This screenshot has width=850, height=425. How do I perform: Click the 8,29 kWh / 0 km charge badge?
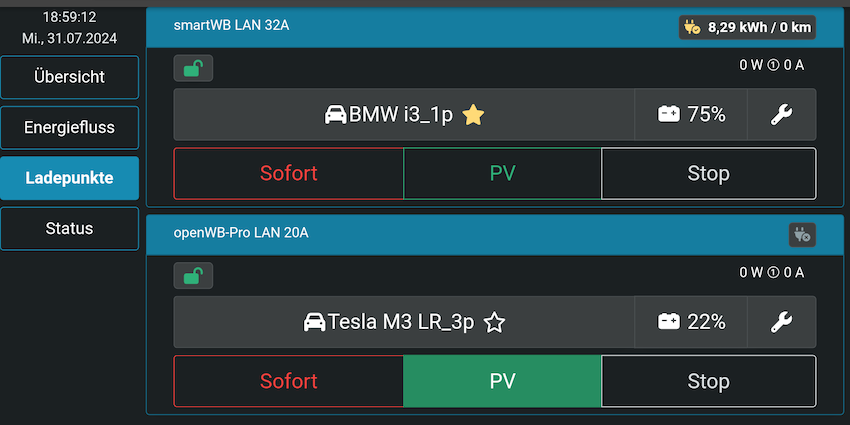pos(747,27)
